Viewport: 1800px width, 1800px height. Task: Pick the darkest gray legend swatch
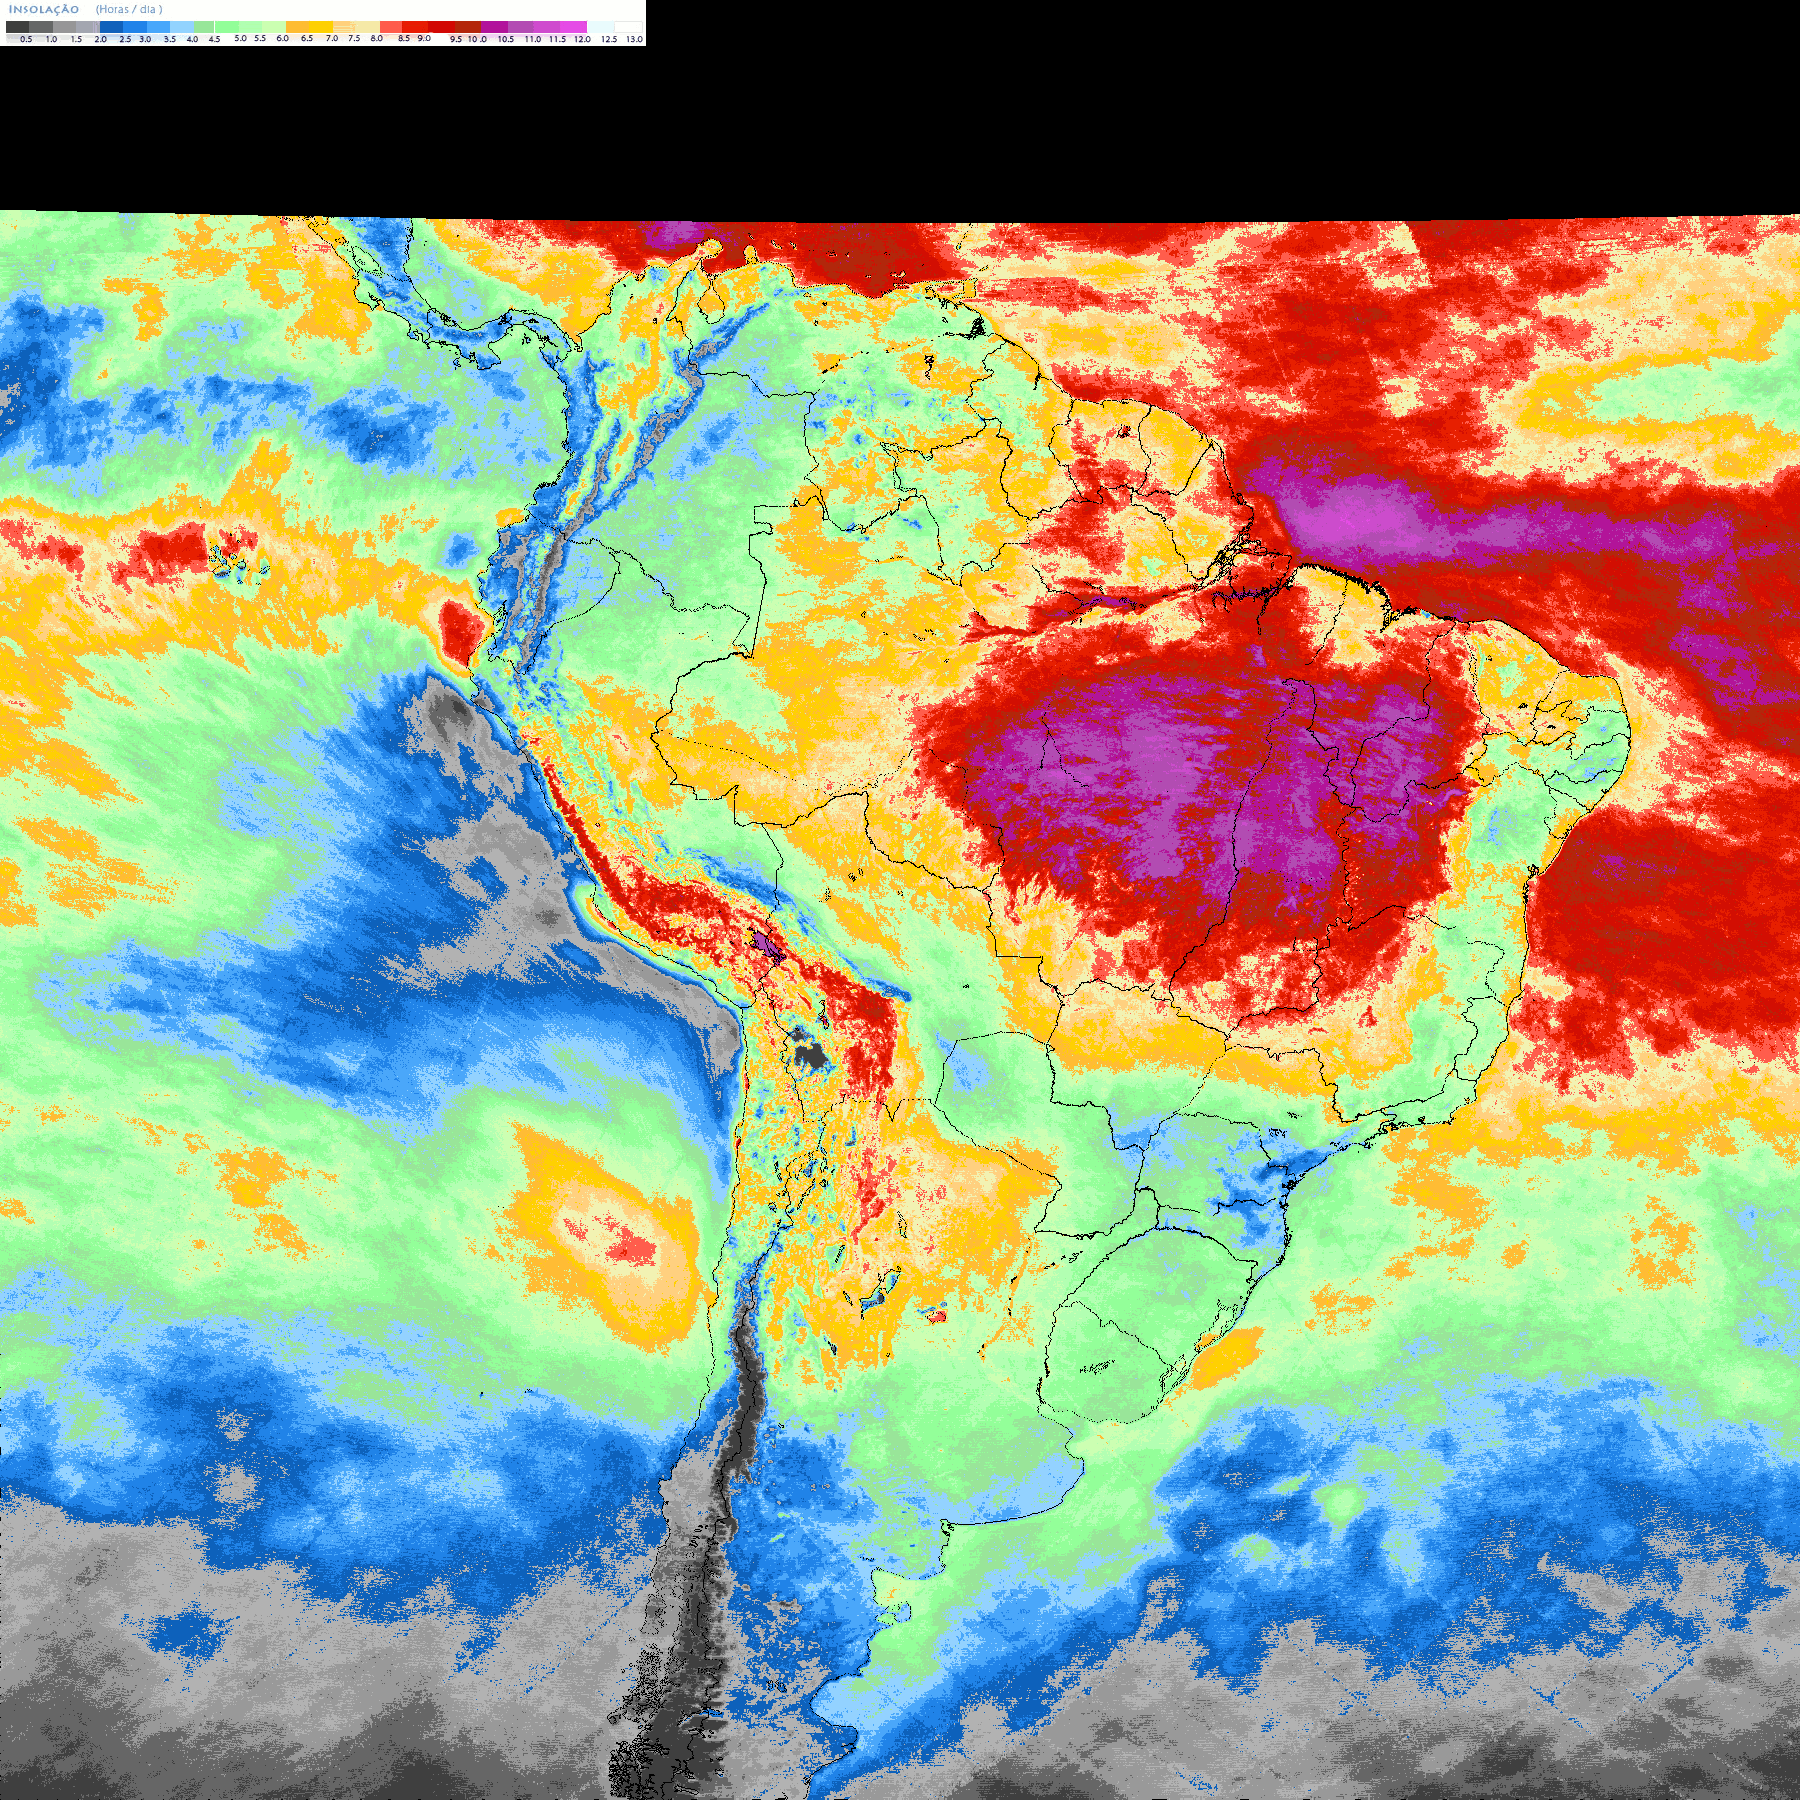(17, 27)
